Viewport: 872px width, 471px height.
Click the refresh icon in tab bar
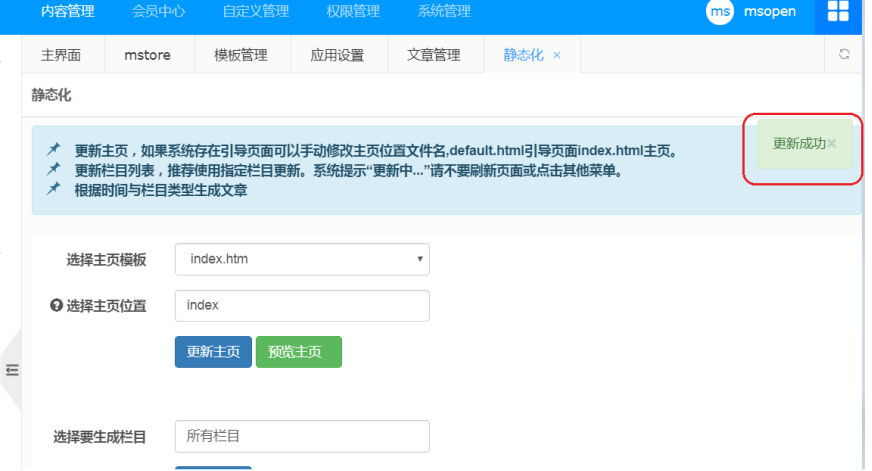(x=844, y=54)
